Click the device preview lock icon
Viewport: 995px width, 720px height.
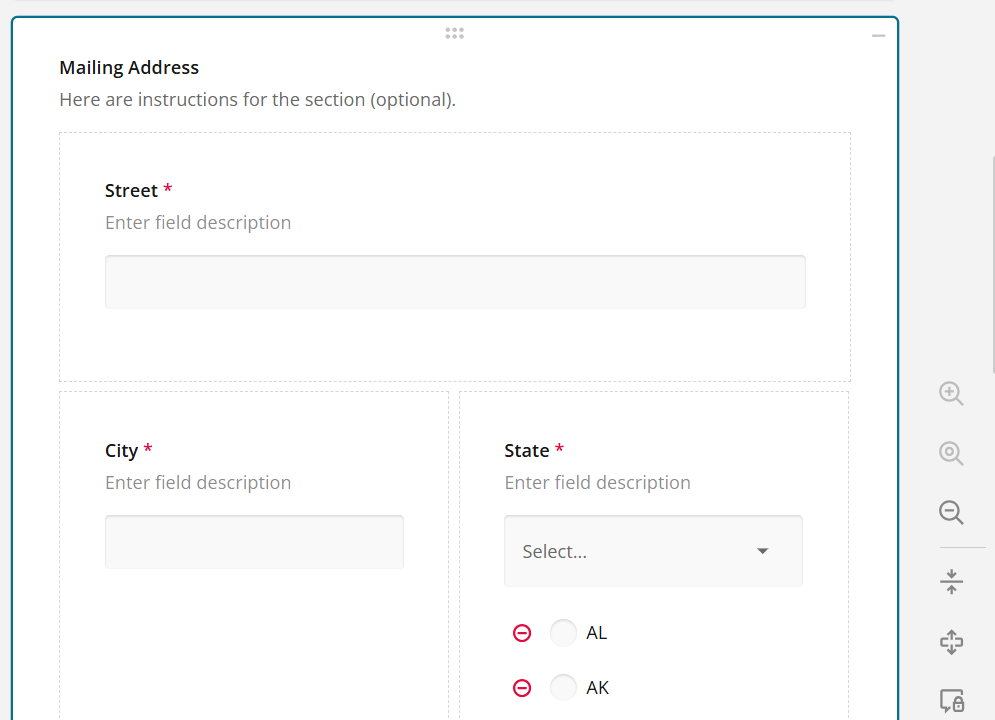(951, 701)
